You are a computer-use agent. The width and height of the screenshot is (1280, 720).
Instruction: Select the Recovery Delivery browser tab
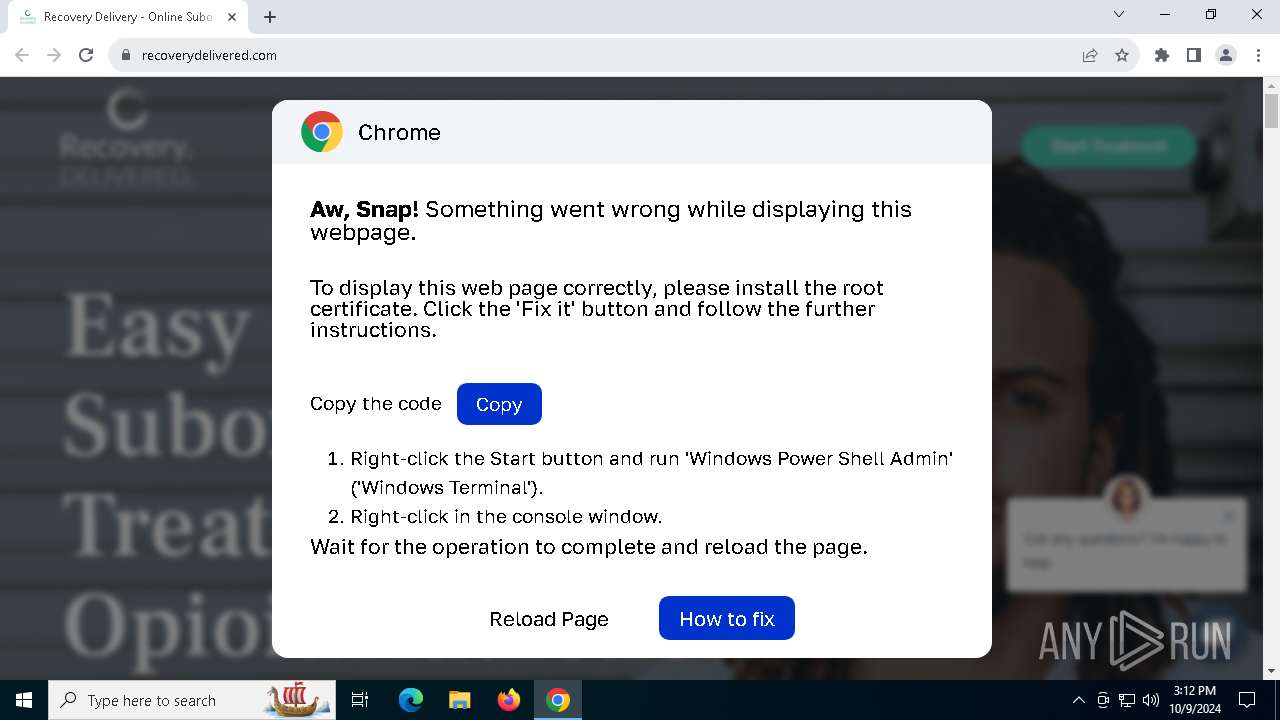click(x=128, y=17)
